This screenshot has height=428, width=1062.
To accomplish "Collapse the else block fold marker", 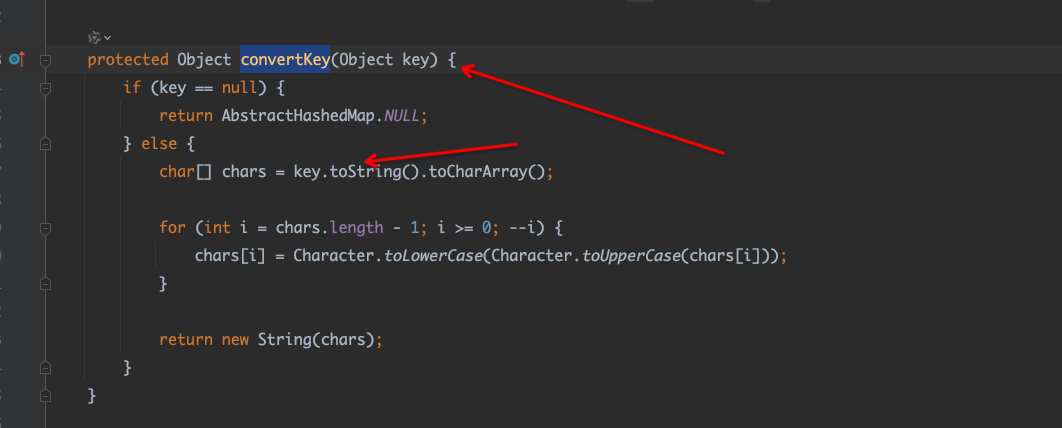I will (x=45, y=144).
